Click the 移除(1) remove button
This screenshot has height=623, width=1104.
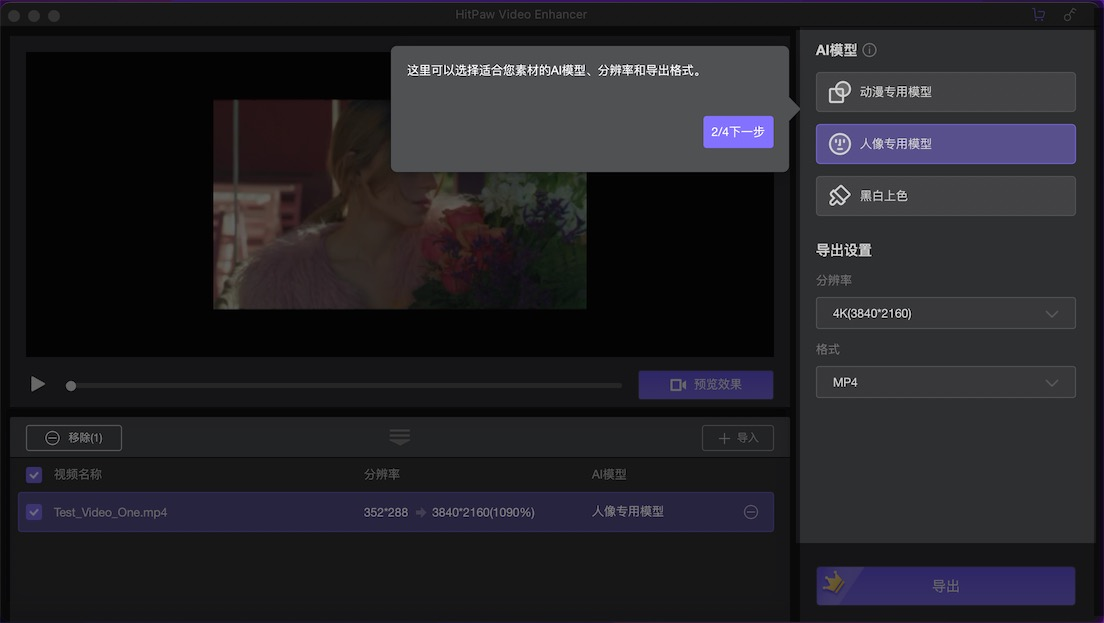(74, 438)
